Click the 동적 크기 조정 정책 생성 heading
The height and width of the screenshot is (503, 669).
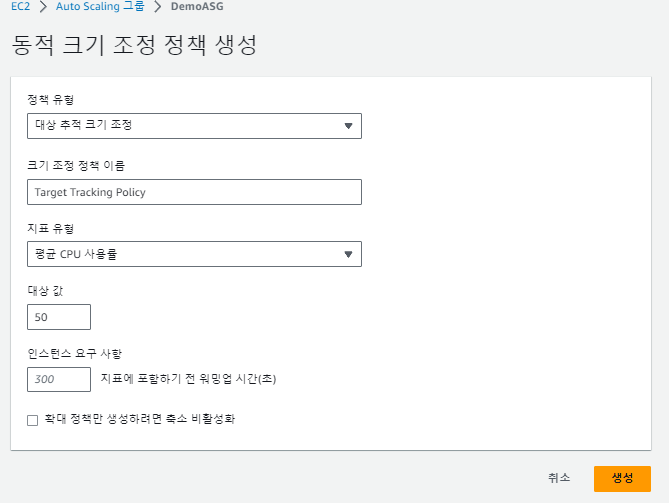pyautogui.click(x=134, y=45)
